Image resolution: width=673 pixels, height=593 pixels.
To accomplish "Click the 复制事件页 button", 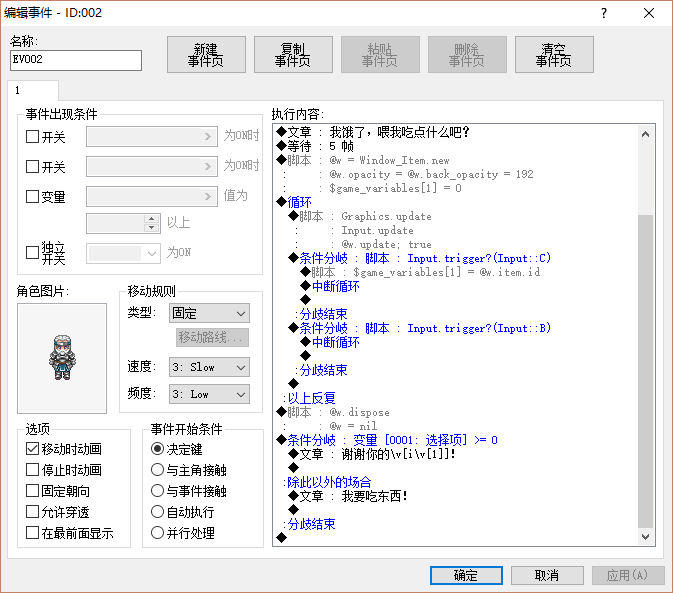I will [293, 54].
